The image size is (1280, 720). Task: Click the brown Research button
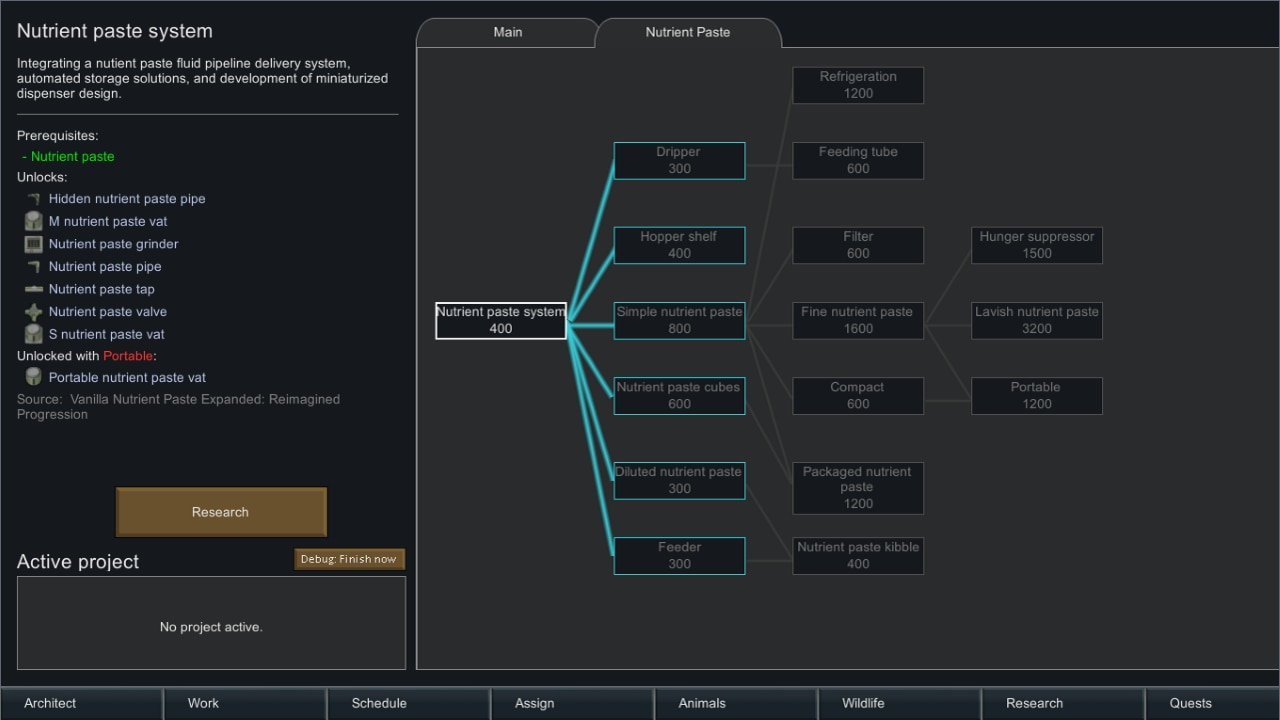(221, 512)
